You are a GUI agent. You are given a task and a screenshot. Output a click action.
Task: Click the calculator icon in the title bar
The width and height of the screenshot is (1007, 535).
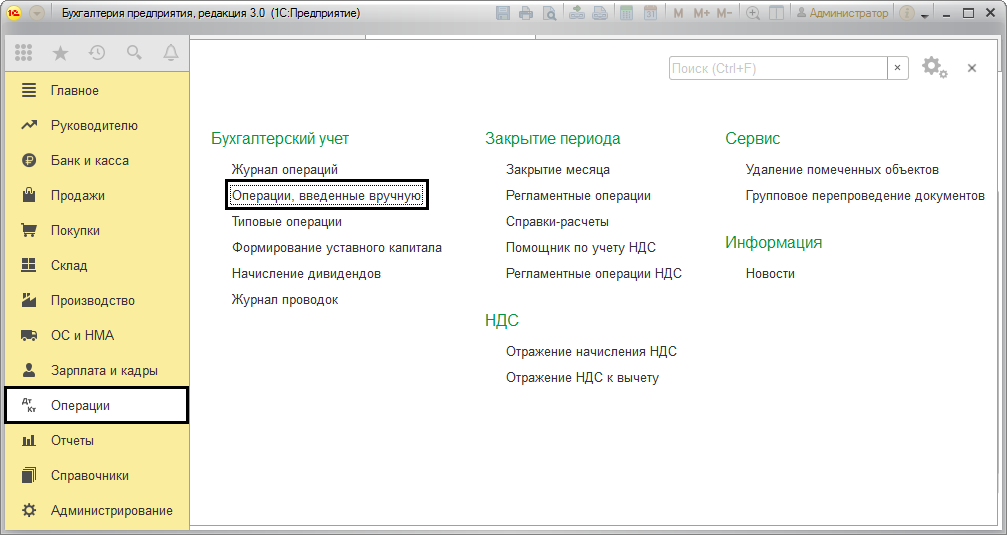coord(627,14)
